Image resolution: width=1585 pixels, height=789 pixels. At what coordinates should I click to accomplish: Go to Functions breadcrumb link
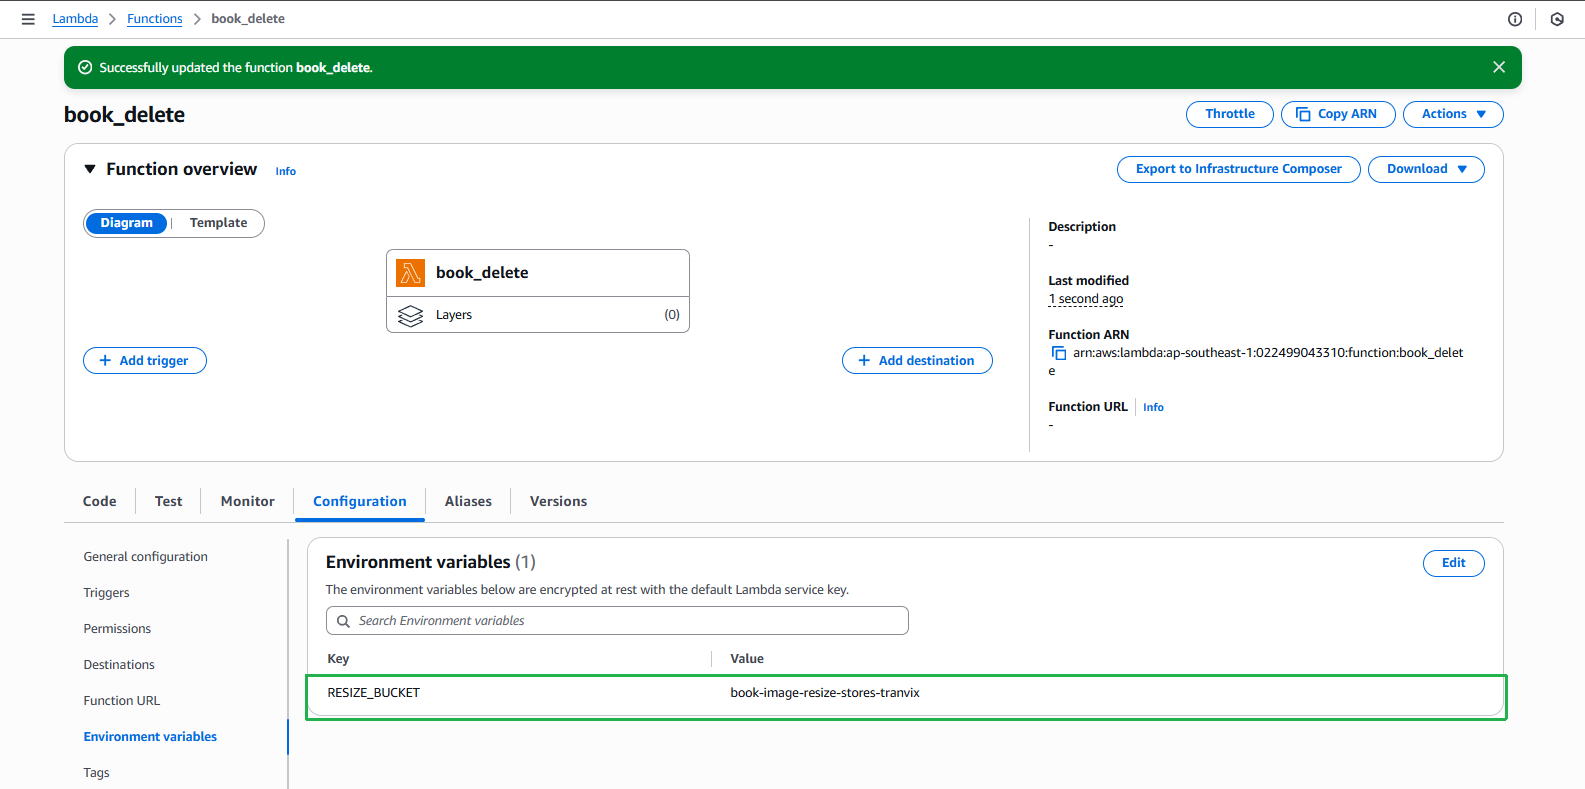[x=155, y=19]
